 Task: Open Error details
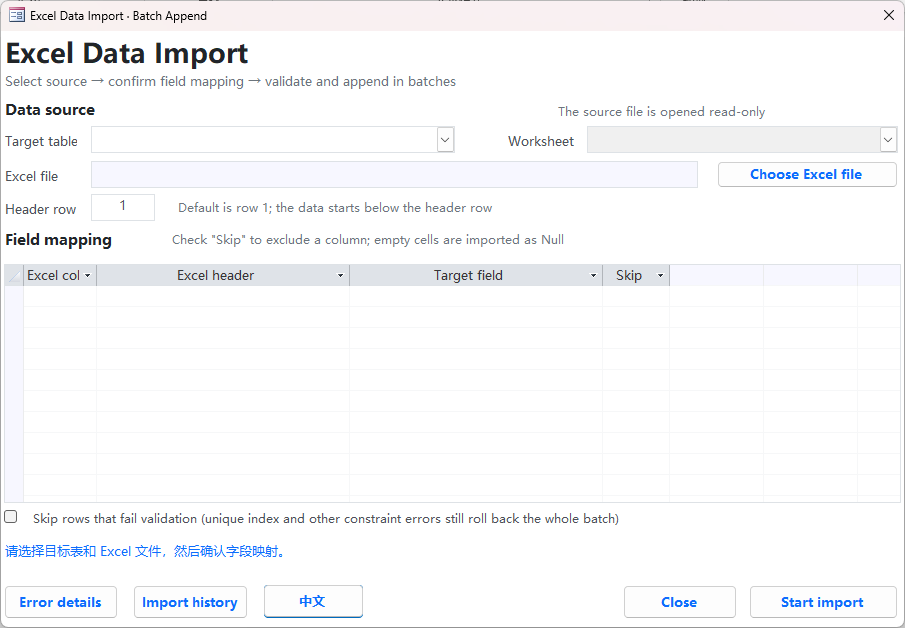(x=61, y=602)
